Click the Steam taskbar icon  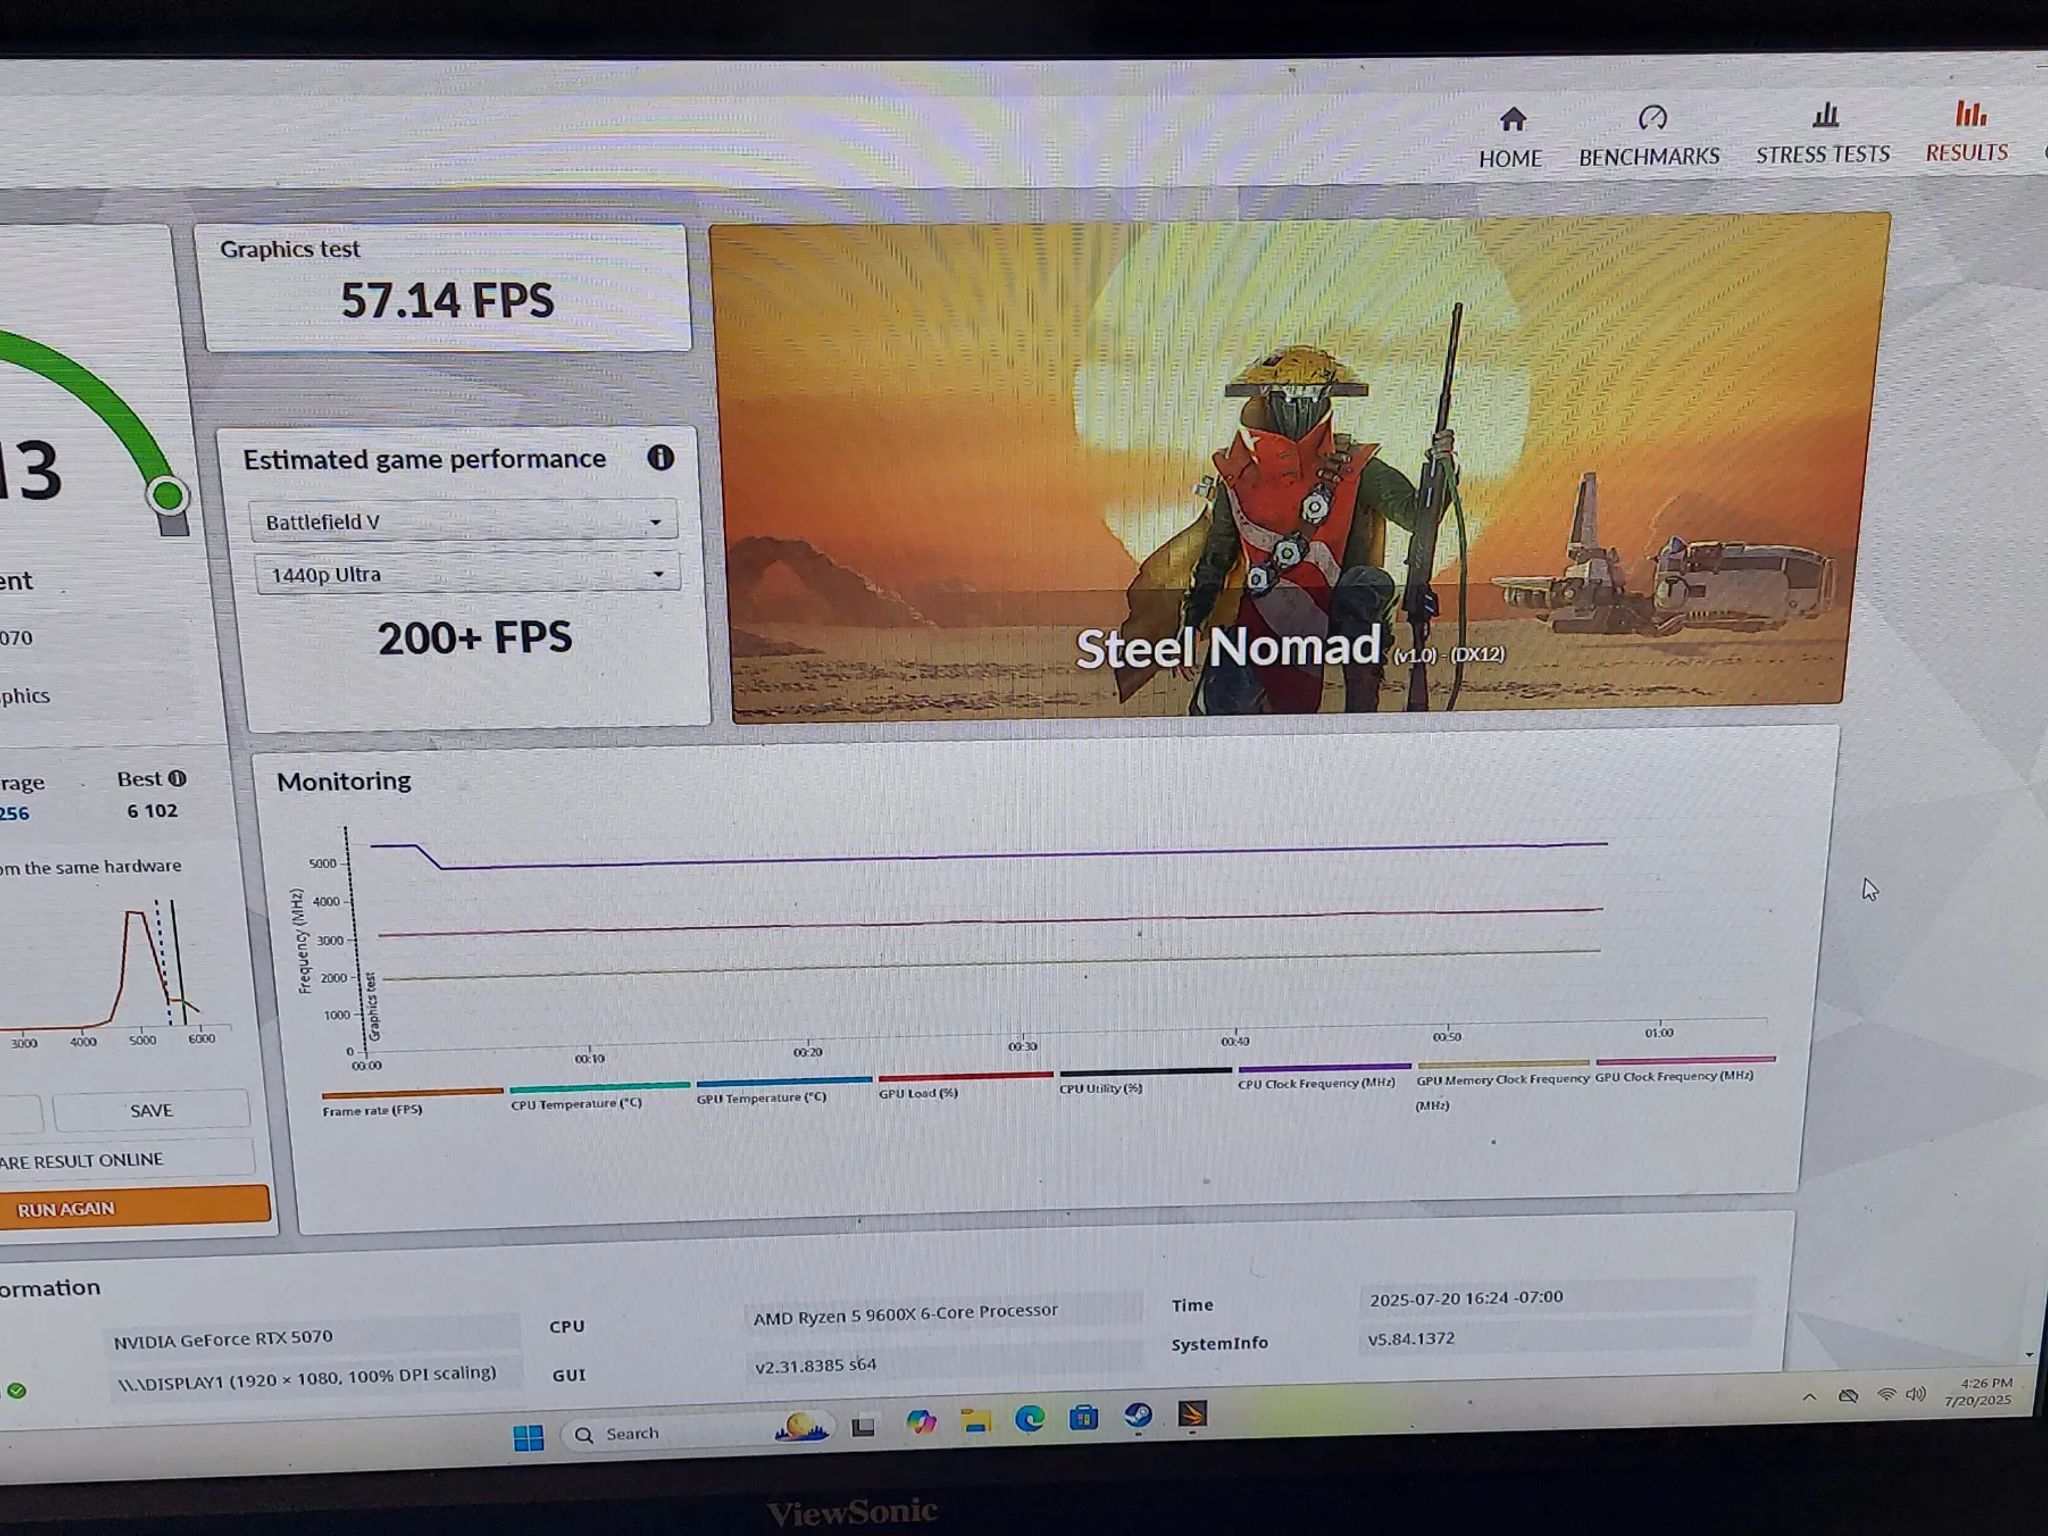point(1137,1416)
